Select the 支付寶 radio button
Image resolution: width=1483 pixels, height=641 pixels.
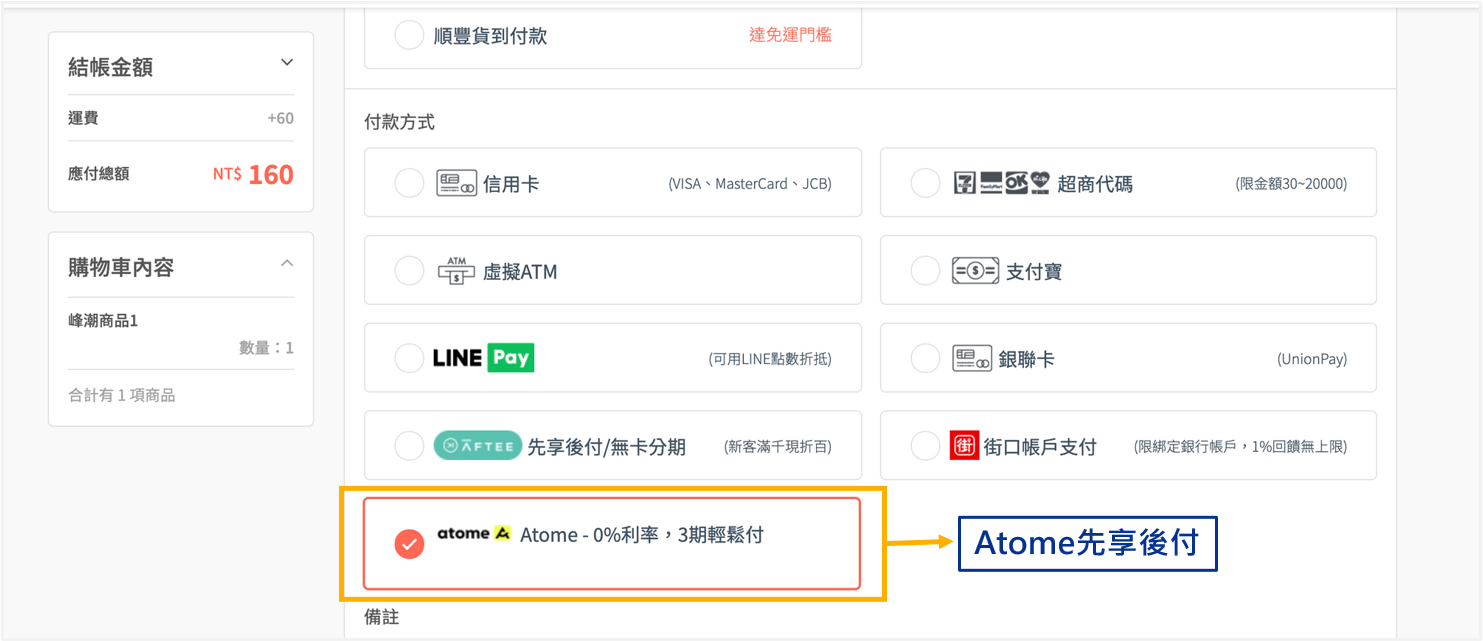(x=925, y=271)
